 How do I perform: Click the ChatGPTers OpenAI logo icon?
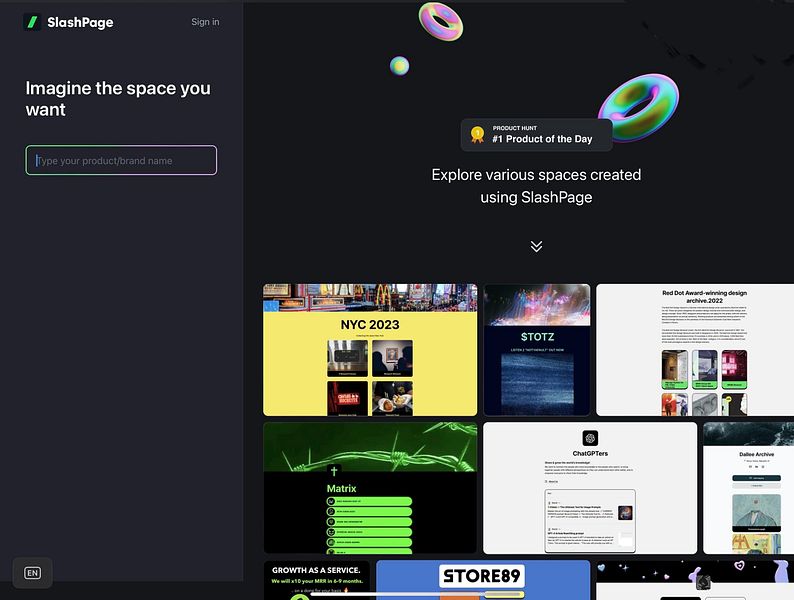(x=590, y=438)
